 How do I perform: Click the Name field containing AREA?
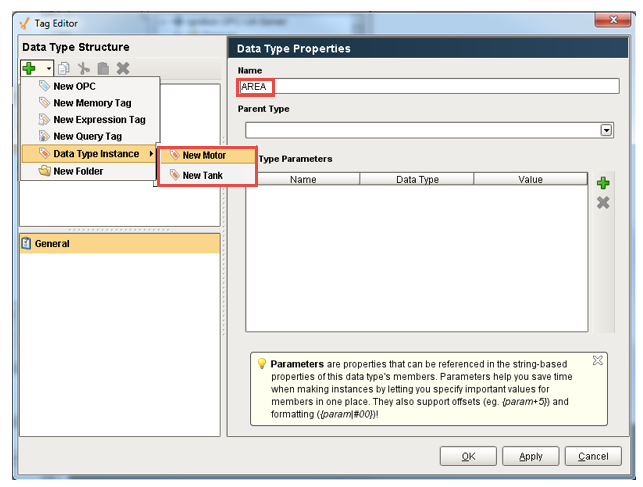[430, 87]
